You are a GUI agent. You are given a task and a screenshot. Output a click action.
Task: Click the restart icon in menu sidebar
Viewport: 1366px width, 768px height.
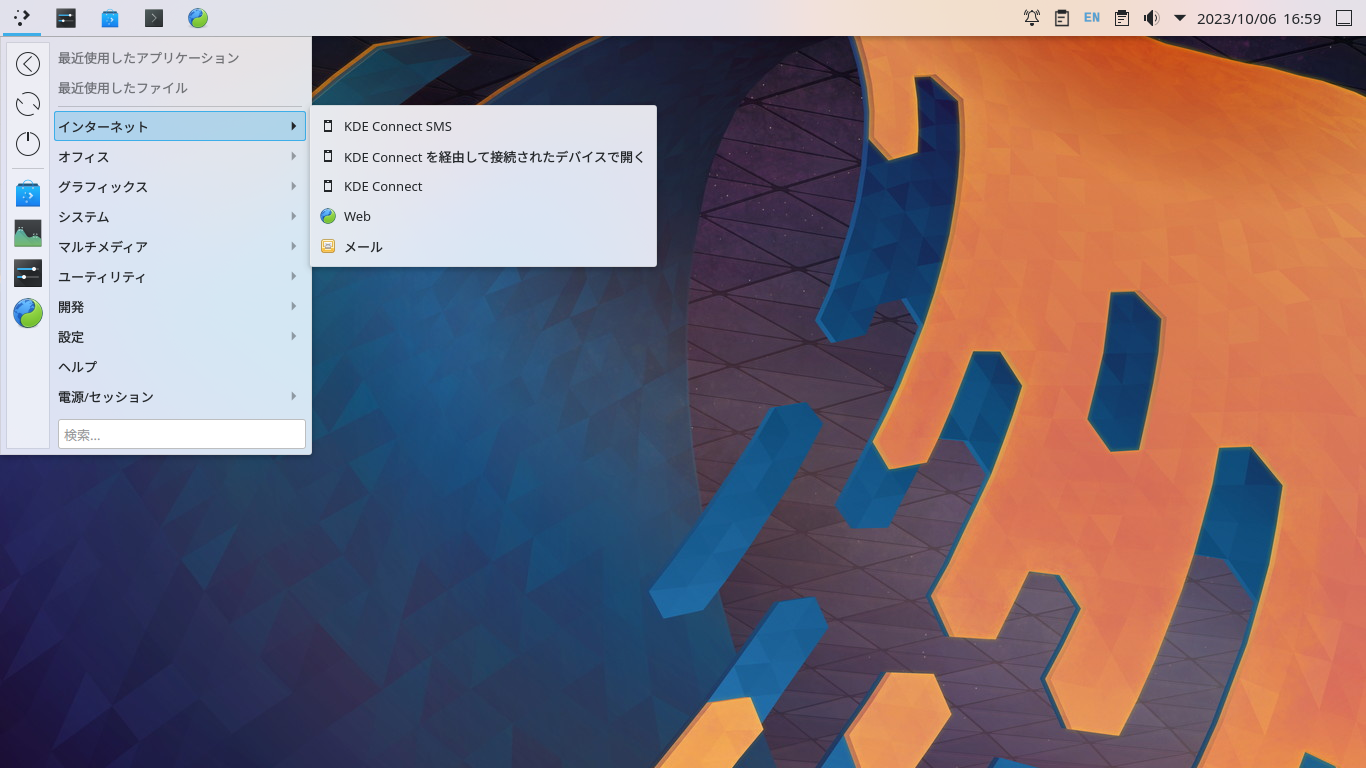pyautogui.click(x=28, y=104)
